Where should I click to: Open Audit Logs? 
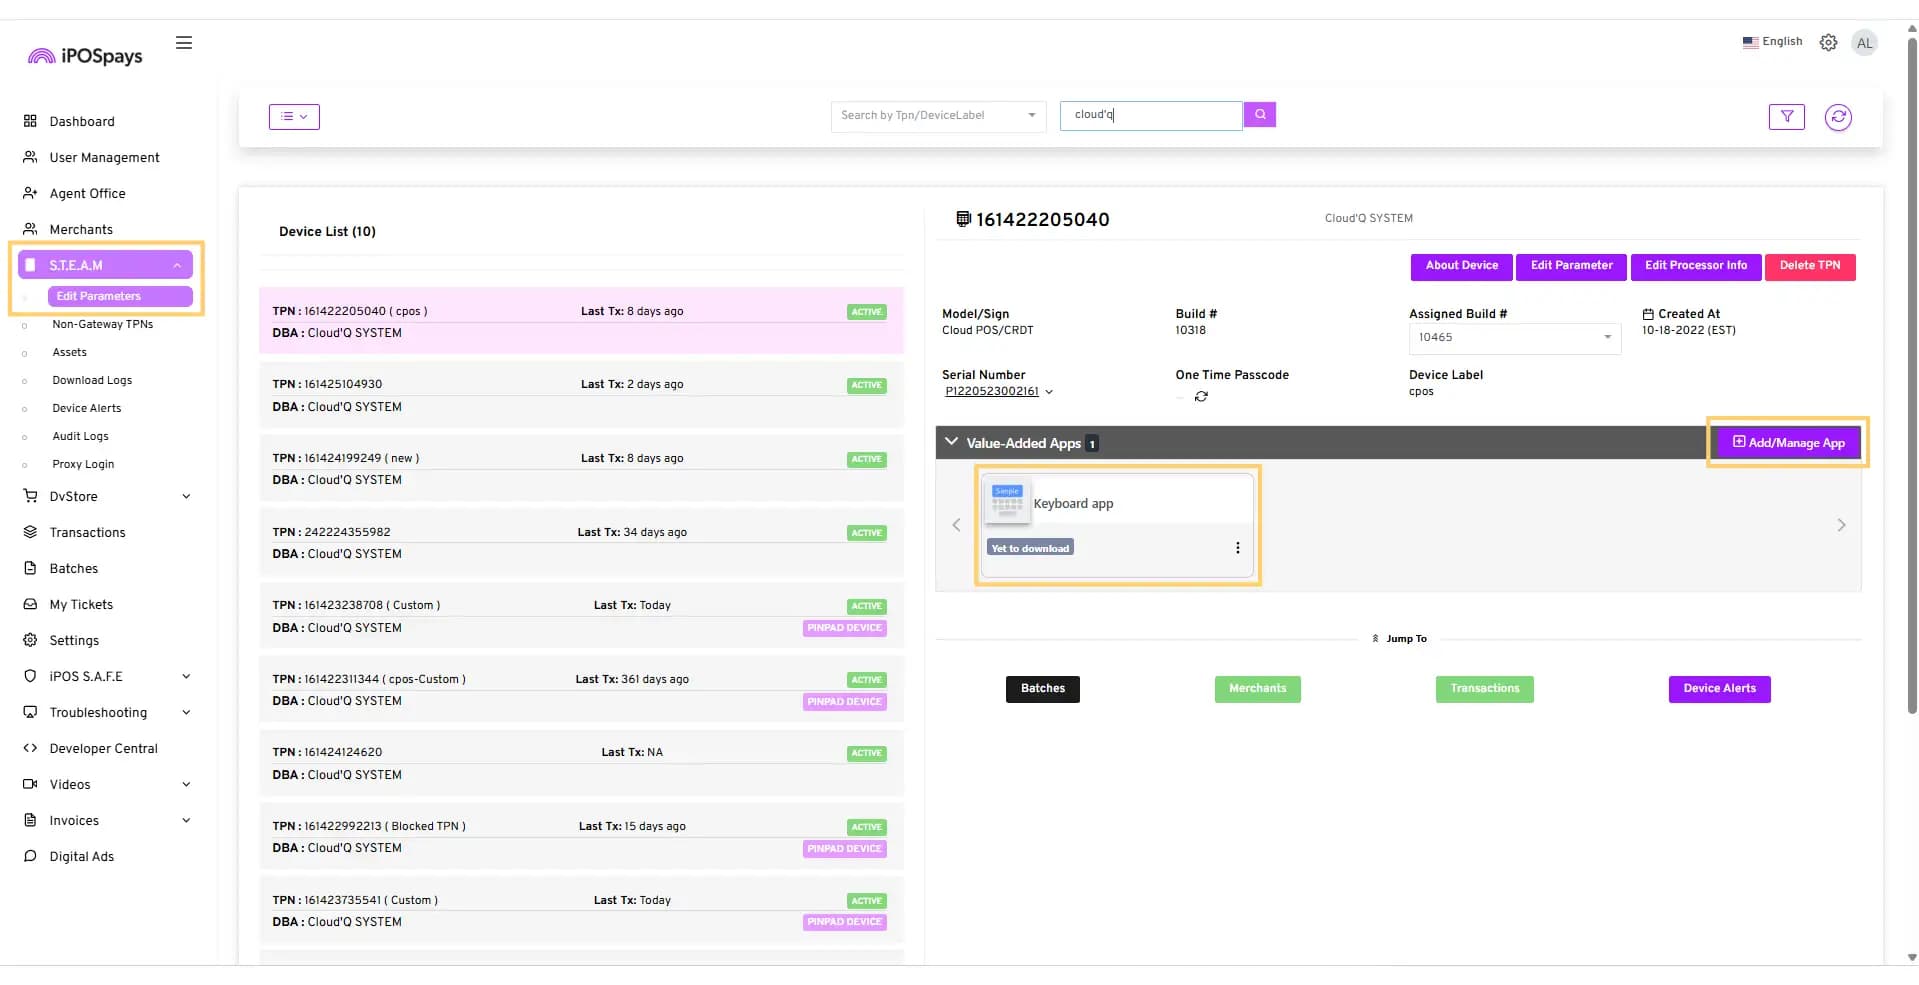80,436
